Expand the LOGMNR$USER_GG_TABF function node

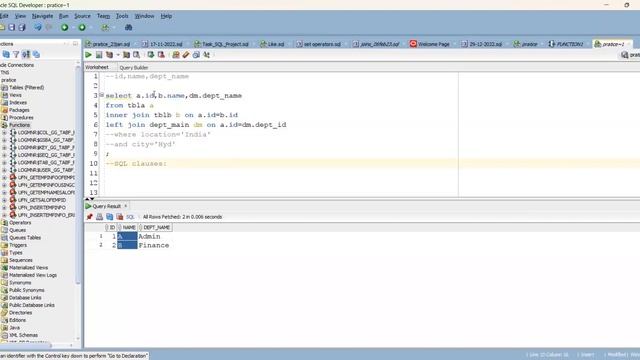coord(4,170)
